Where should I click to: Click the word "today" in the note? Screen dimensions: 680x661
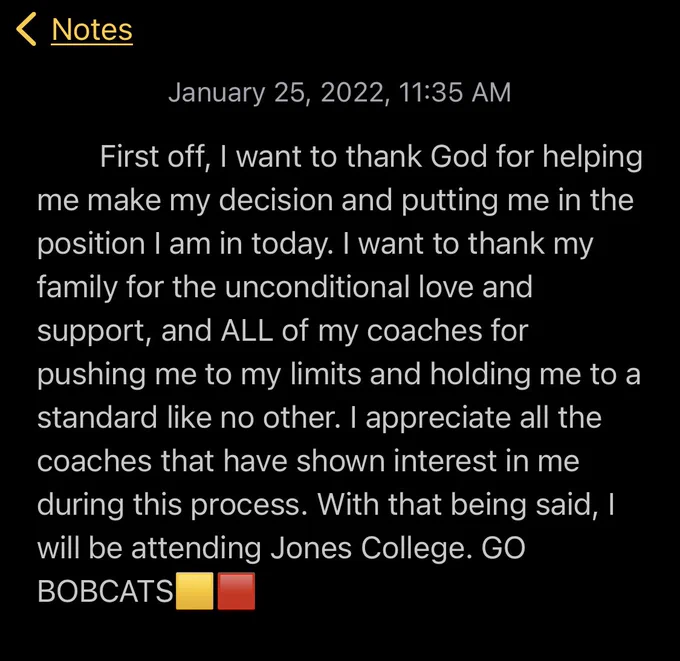point(289,245)
